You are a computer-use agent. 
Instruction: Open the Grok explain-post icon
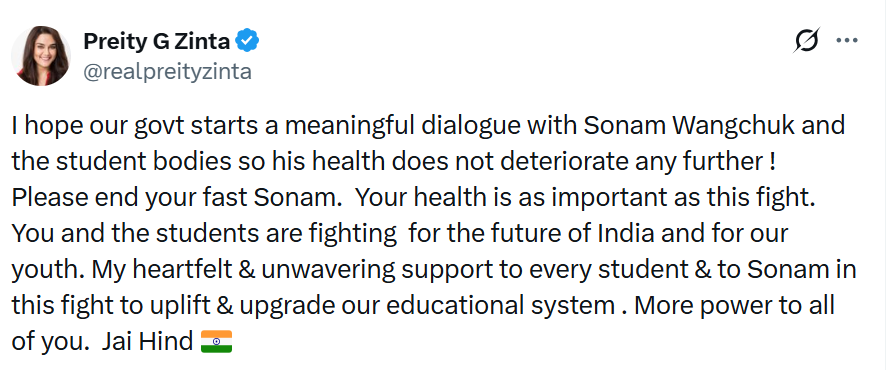click(806, 41)
